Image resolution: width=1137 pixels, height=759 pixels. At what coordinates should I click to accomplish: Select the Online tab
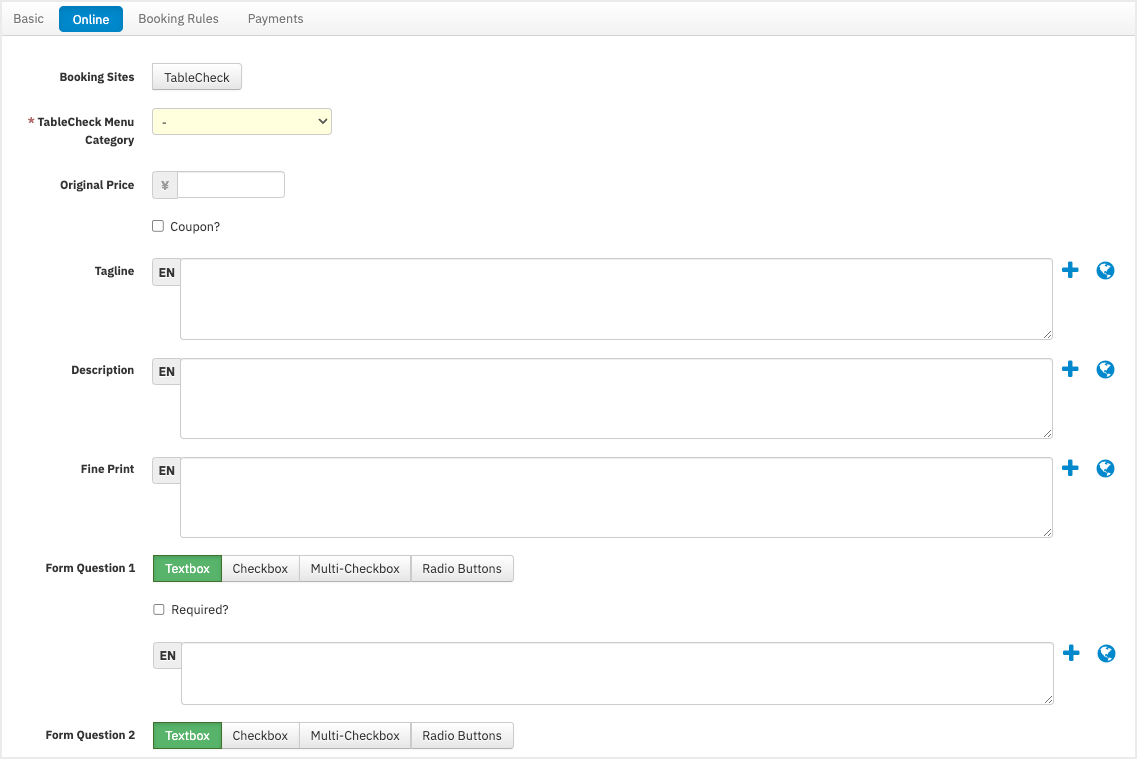coord(91,19)
